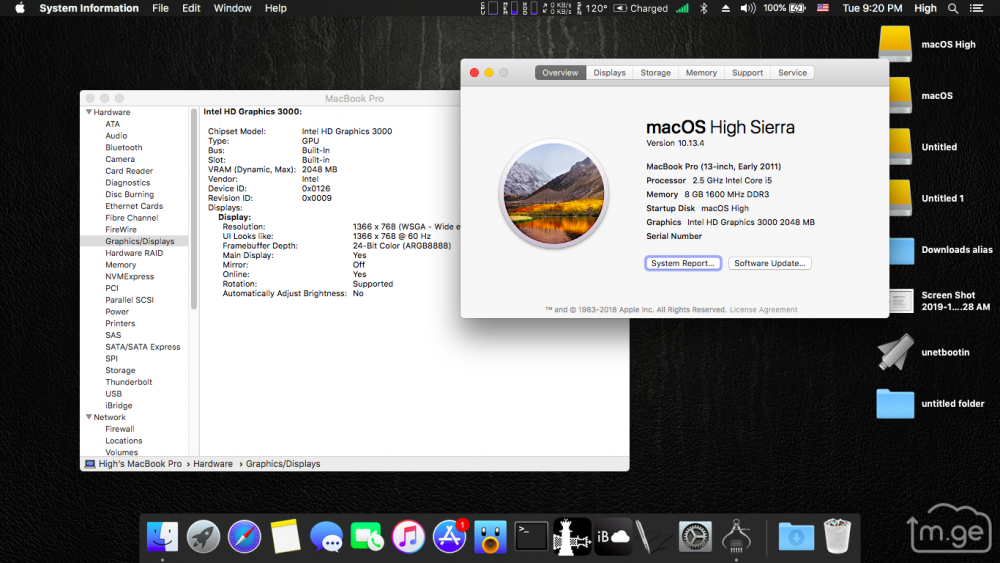Switch to the Displays tab
Viewport: 1000px width, 563px height.
point(609,73)
